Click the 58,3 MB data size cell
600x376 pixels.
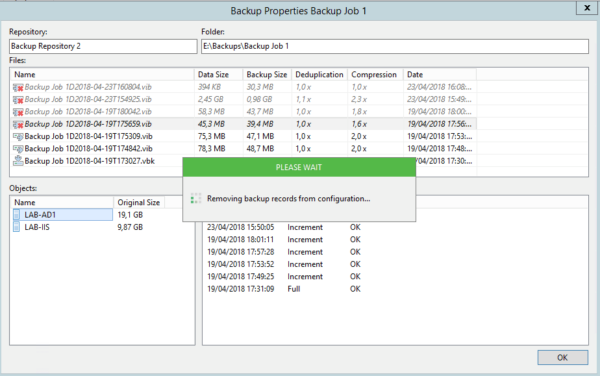pyautogui.click(x=211, y=112)
